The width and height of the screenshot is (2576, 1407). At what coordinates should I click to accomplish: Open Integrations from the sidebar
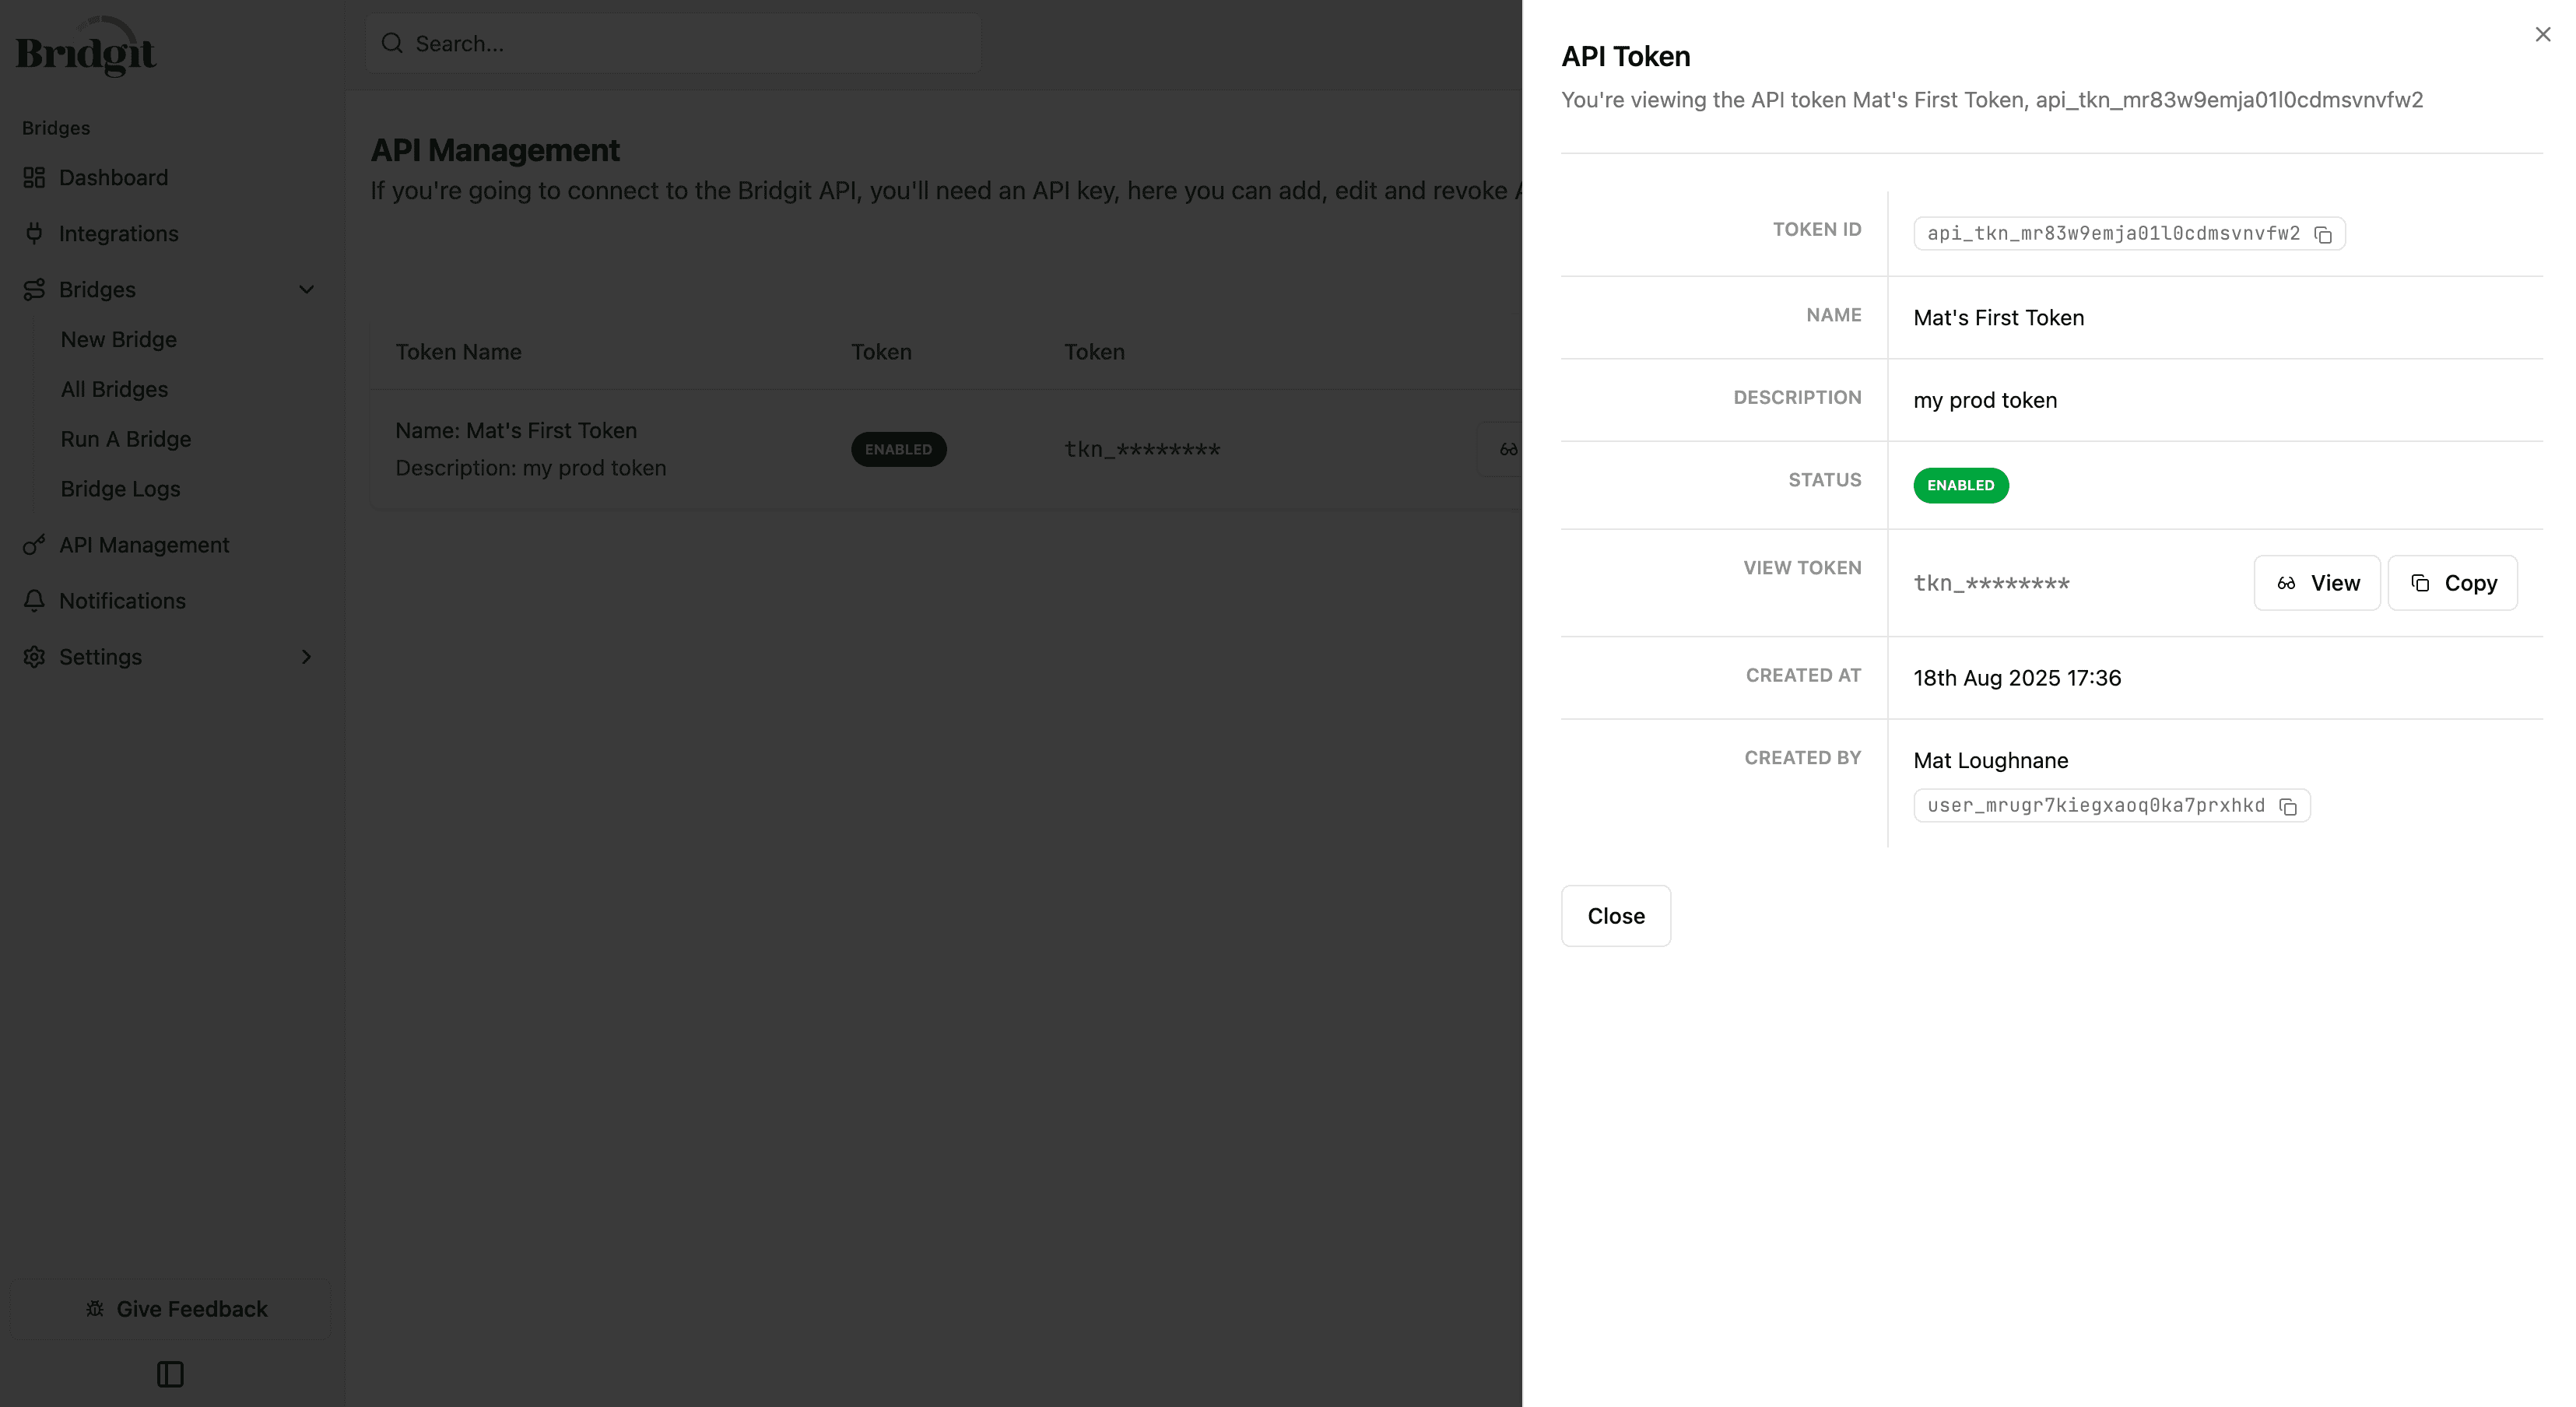(x=119, y=233)
